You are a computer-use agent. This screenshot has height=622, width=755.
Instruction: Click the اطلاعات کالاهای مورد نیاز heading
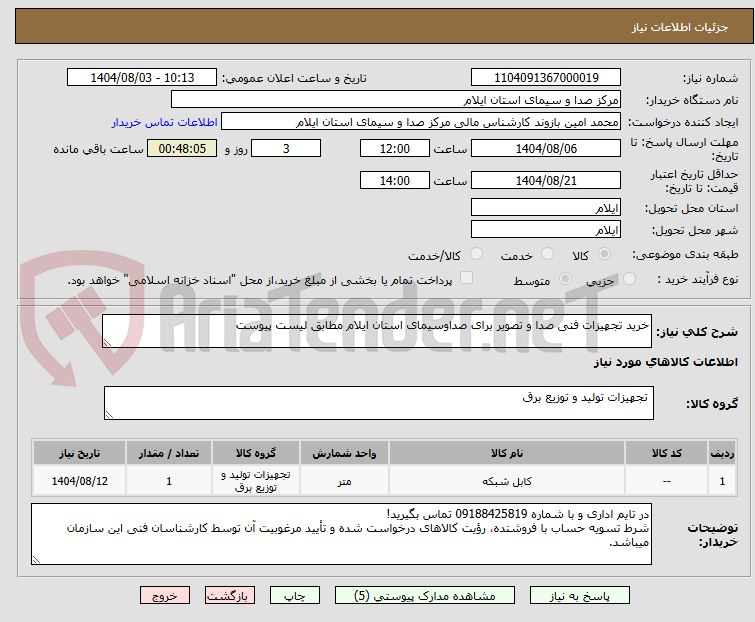click(666, 362)
